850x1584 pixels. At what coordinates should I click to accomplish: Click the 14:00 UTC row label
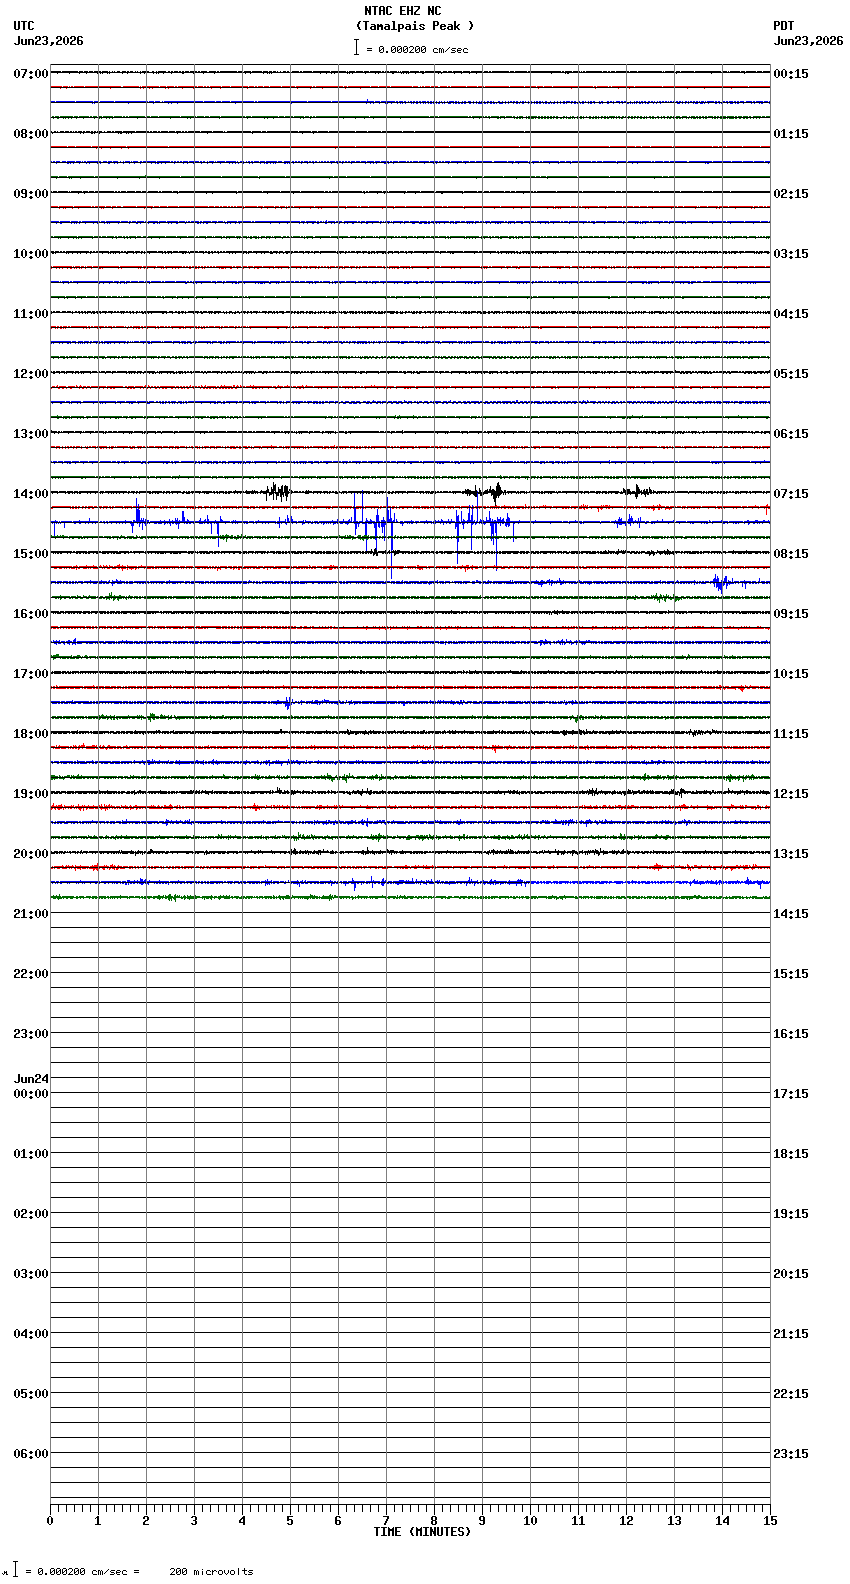coord(31,494)
